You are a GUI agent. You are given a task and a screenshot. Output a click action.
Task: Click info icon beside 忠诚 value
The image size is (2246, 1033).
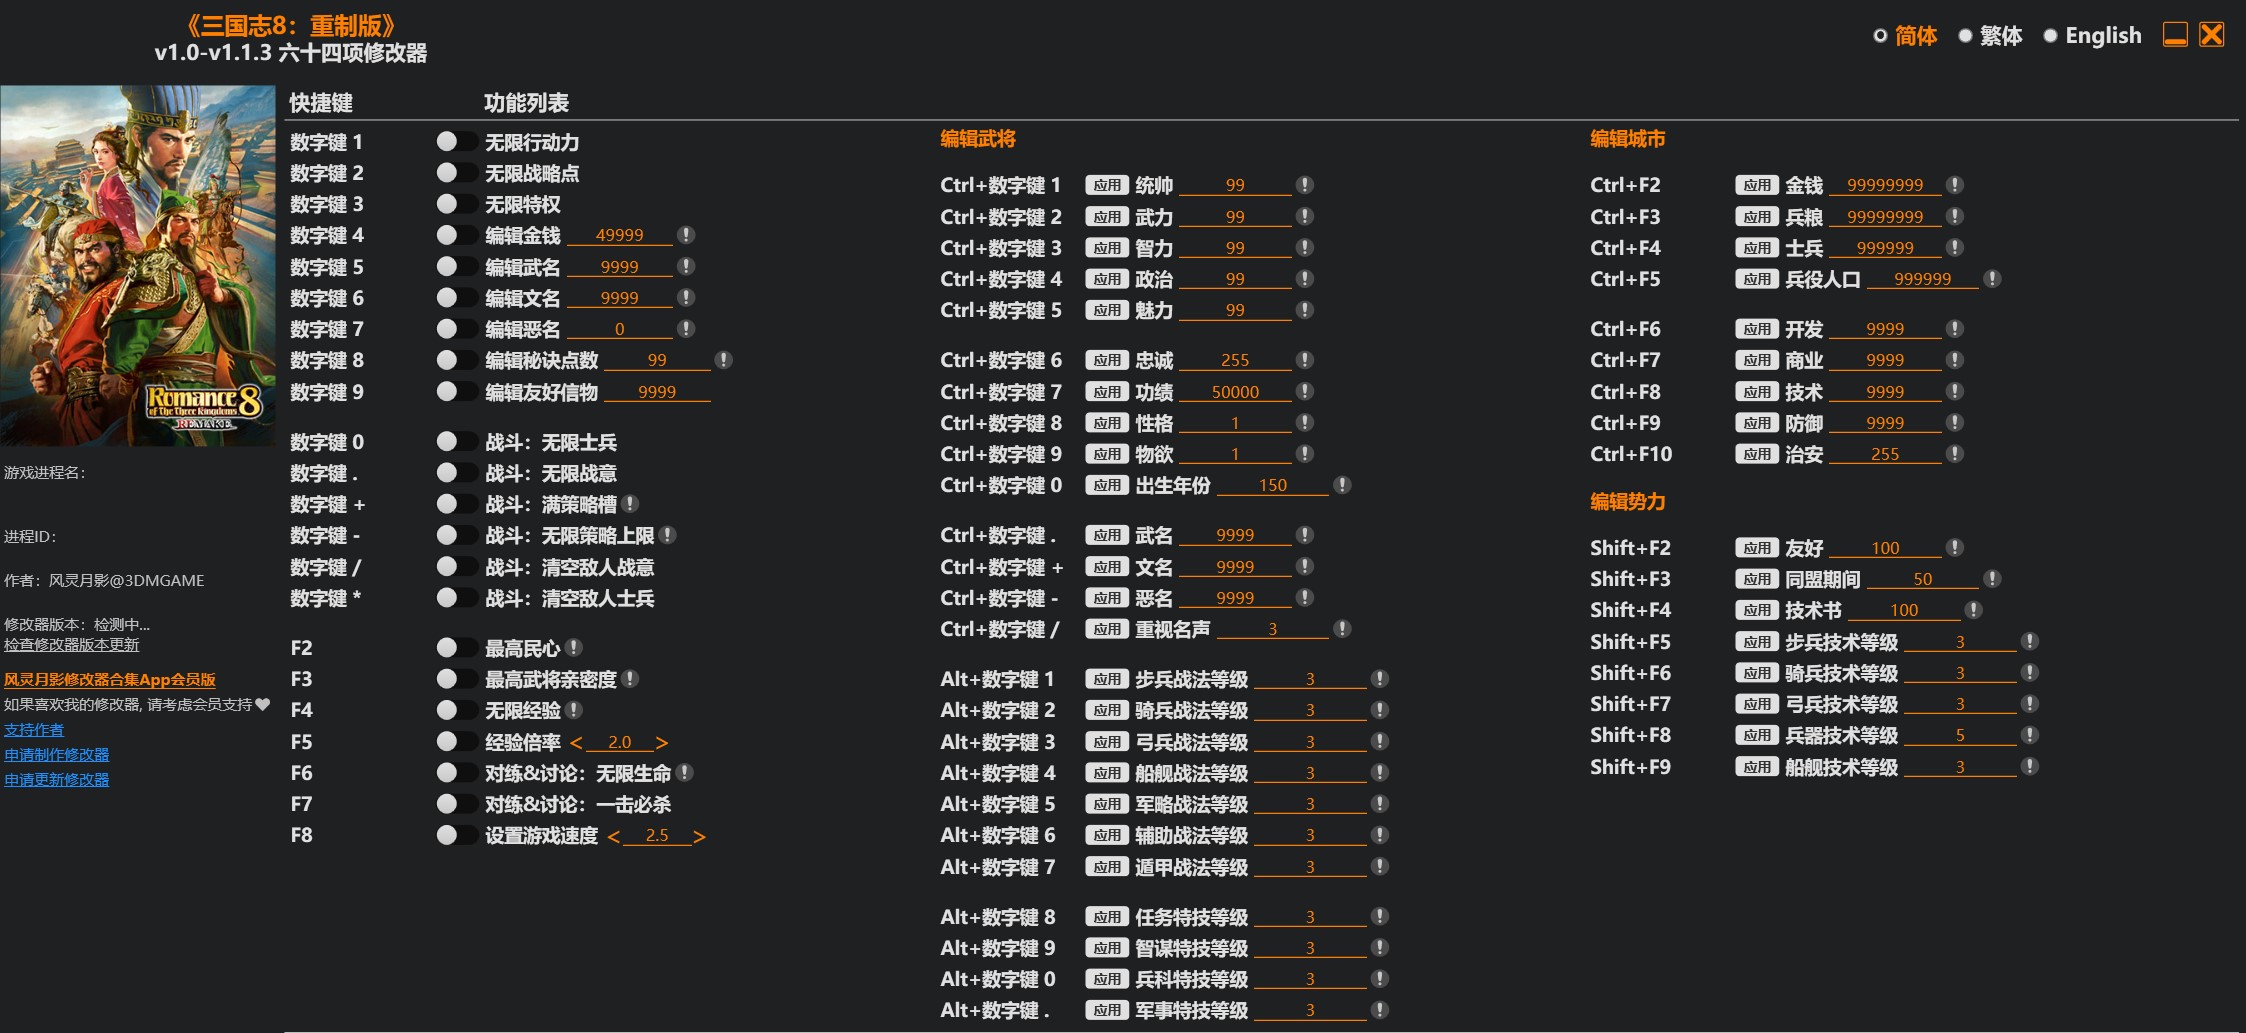(x=1305, y=360)
